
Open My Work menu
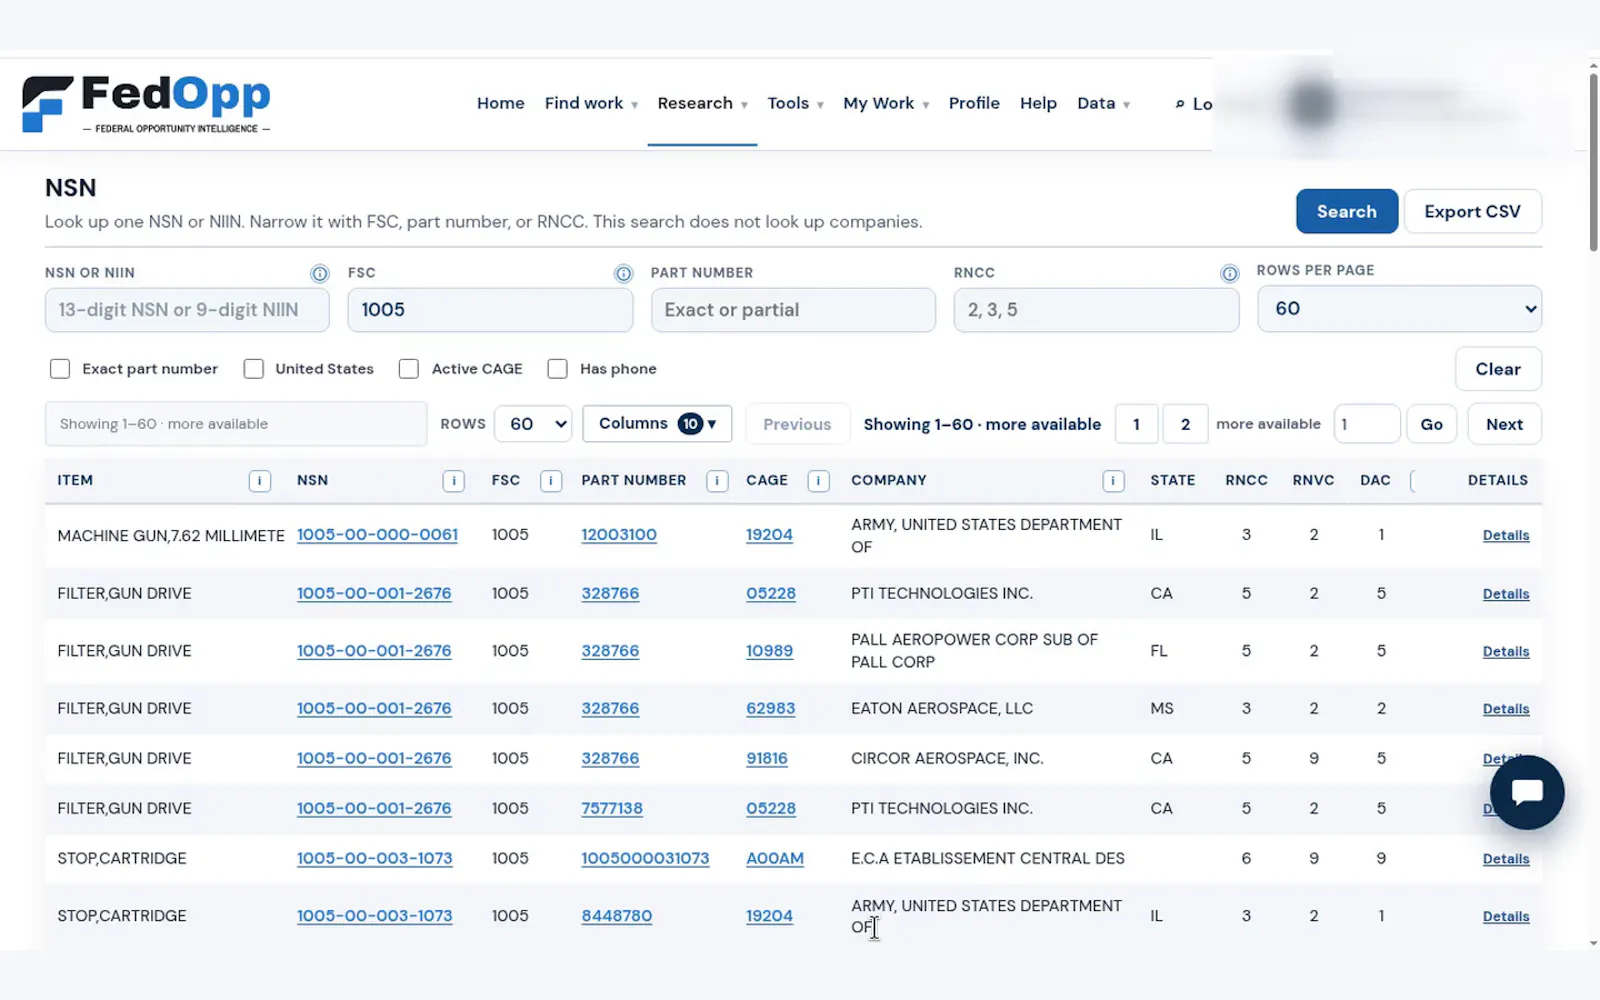(886, 103)
